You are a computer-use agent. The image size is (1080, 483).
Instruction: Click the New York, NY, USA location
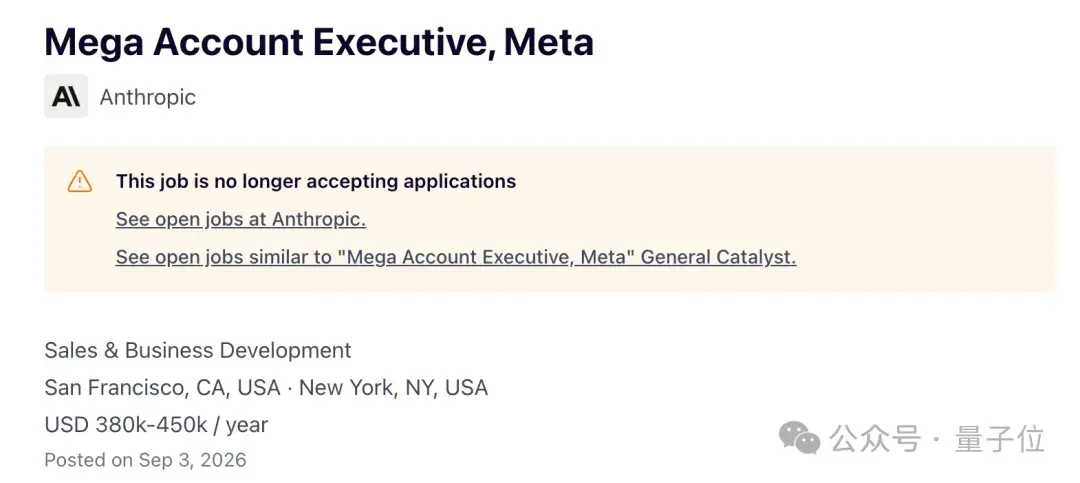tap(393, 387)
